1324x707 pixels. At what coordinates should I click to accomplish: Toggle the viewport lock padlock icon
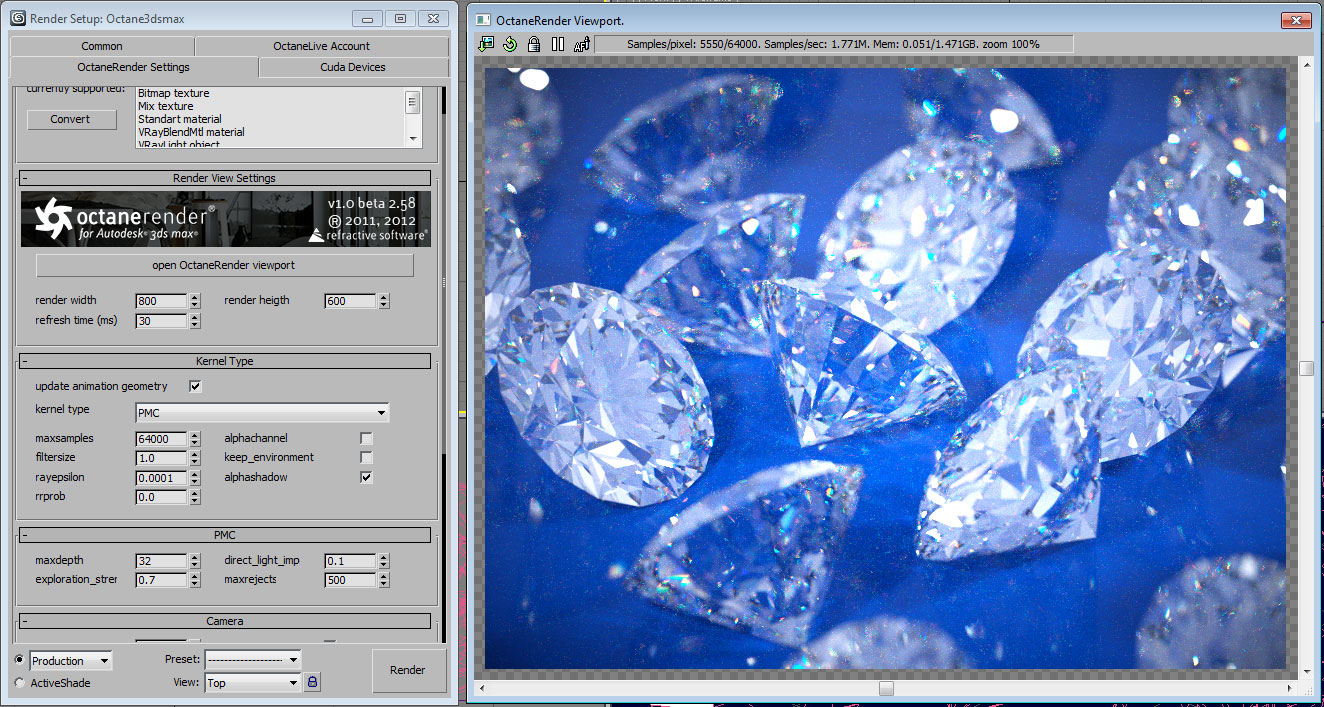point(534,44)
